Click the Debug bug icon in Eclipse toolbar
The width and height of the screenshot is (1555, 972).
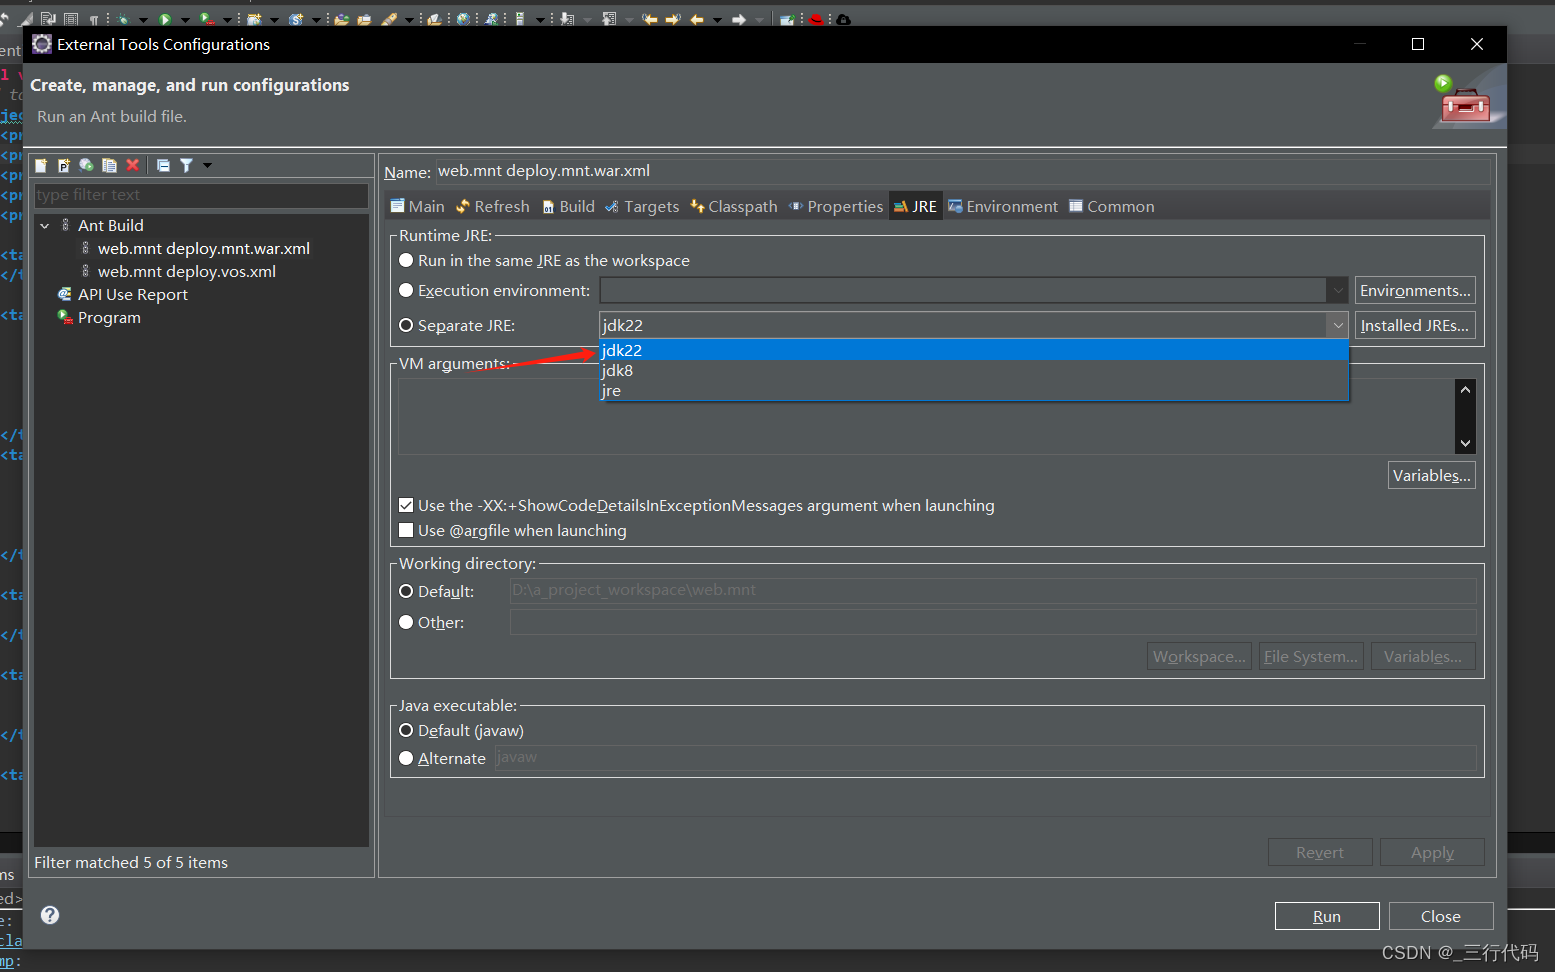pyautogui.click(x=123, y=19)
